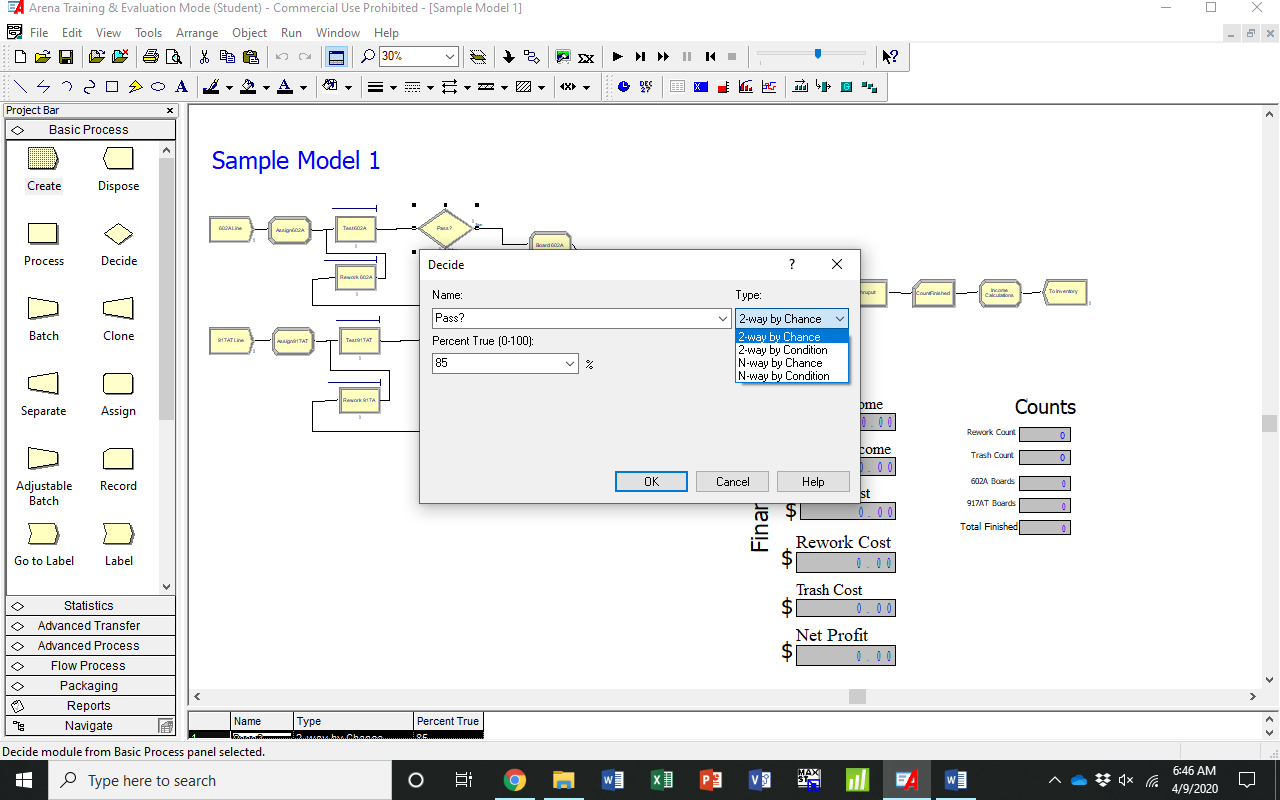Open the Arrange menu
This screenshot has width=1280, height=800.
click(x=197, y=33)
